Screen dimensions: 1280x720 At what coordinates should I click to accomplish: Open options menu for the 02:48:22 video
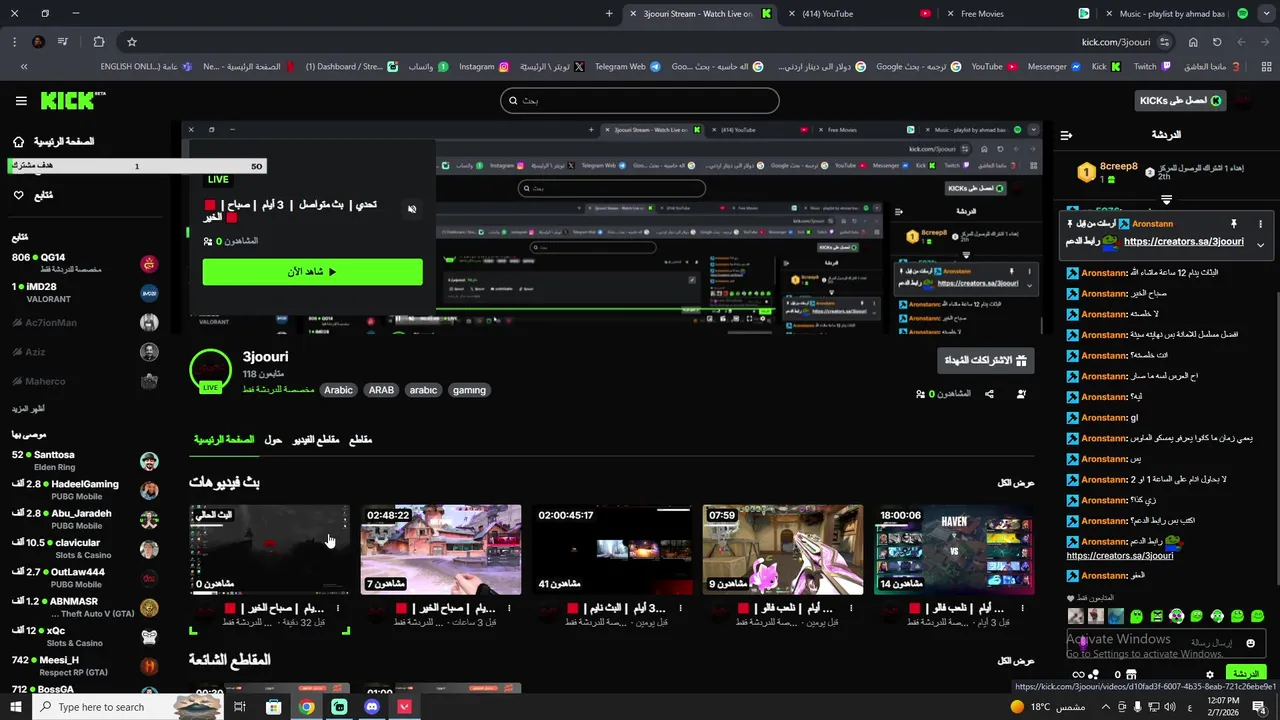(509, 608)
